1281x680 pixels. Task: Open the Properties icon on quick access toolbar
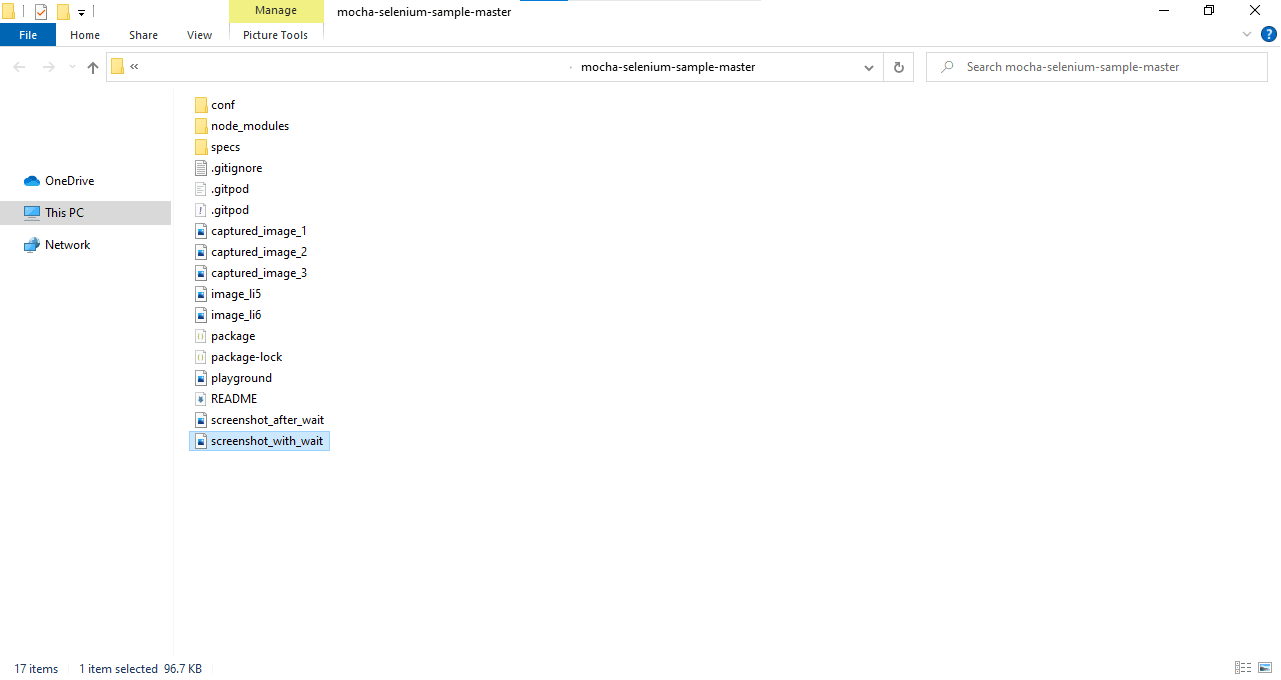[41, 11]
